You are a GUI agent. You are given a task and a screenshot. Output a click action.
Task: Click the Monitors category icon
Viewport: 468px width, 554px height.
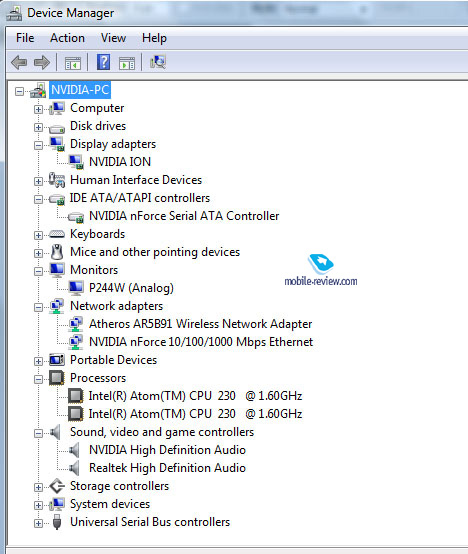pos(57,270)
